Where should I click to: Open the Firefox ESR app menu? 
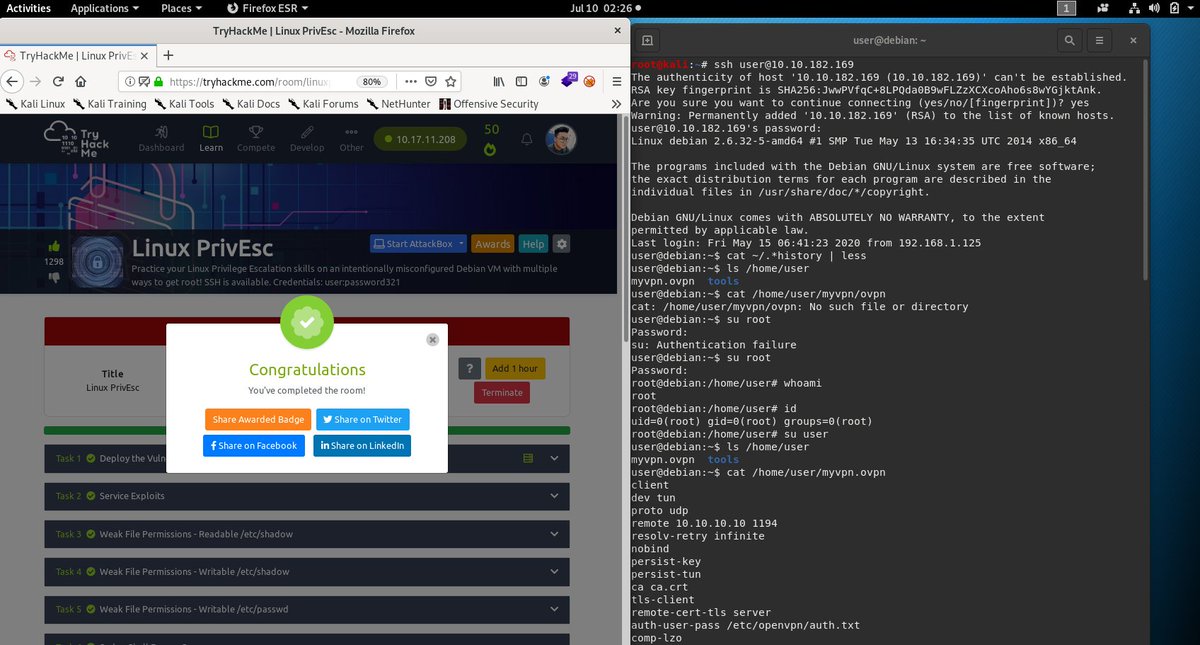(x=268, y=8)
